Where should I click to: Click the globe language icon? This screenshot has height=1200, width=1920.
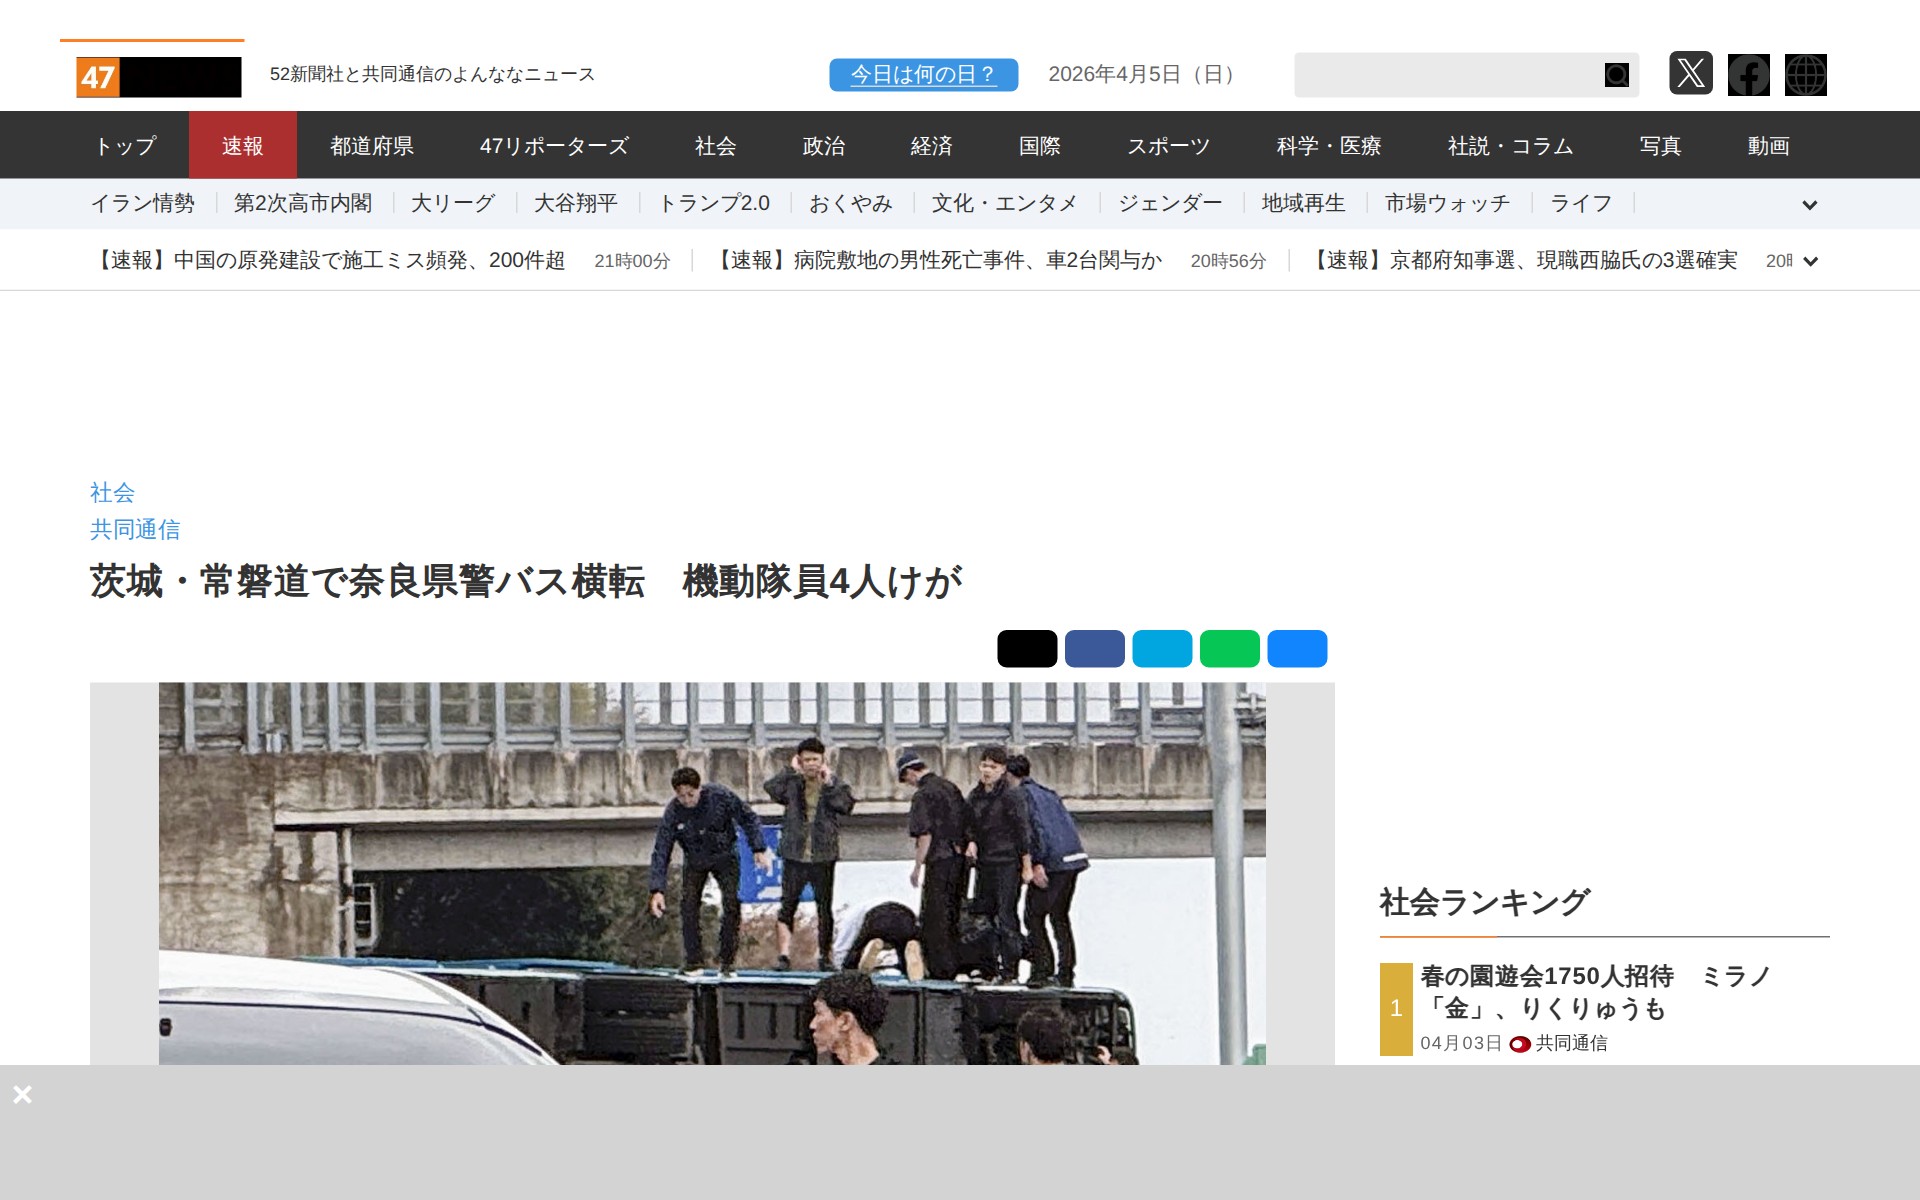pos(1805,74)
